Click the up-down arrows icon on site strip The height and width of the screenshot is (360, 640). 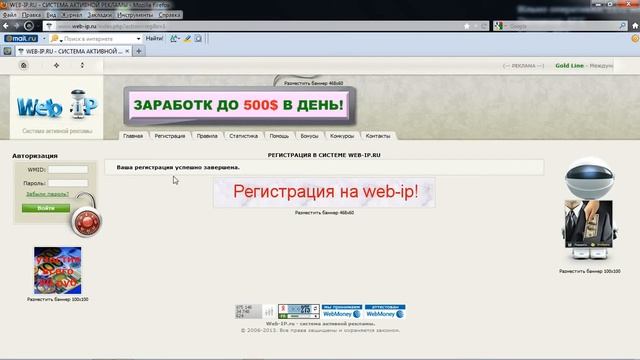[x=82, y=65]
